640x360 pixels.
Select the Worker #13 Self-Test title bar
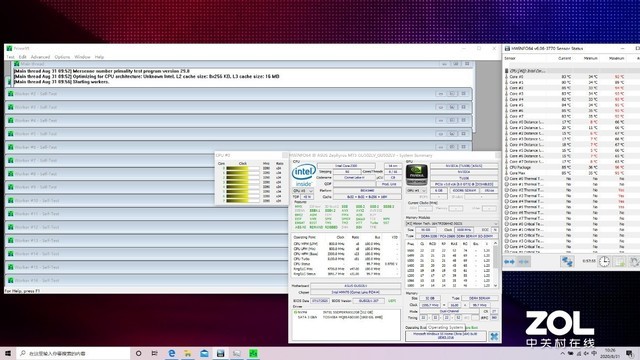pos(147,240)
